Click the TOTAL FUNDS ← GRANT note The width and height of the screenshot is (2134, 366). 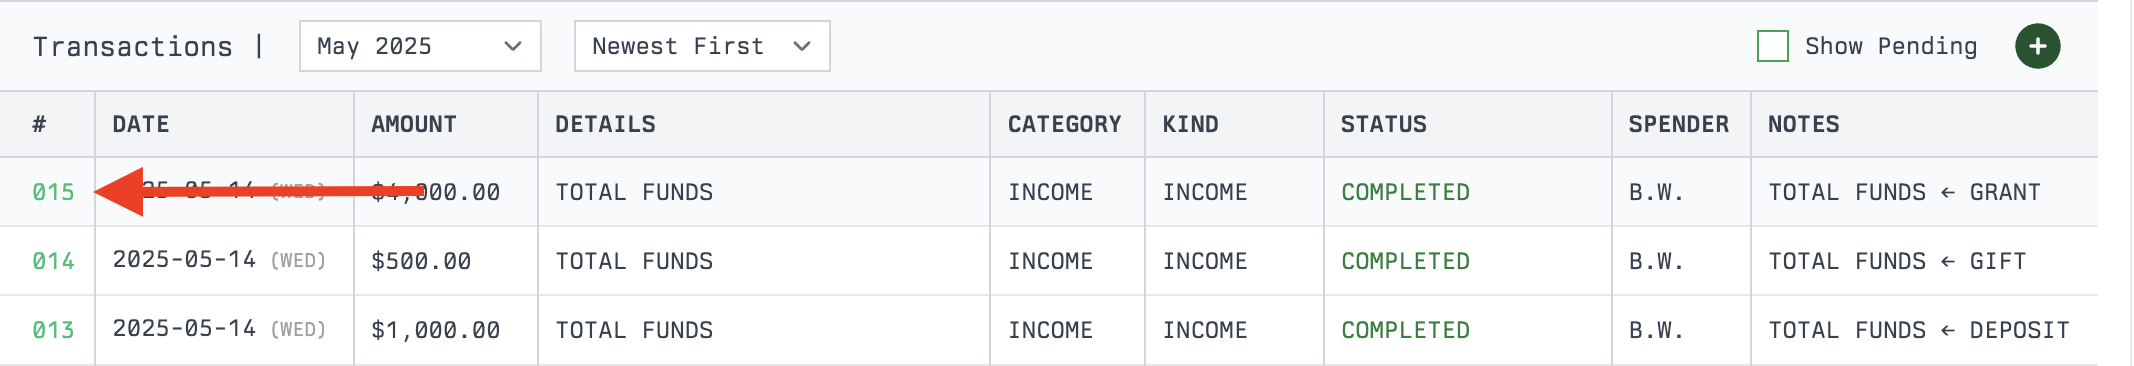click(x=1905, y=192)
